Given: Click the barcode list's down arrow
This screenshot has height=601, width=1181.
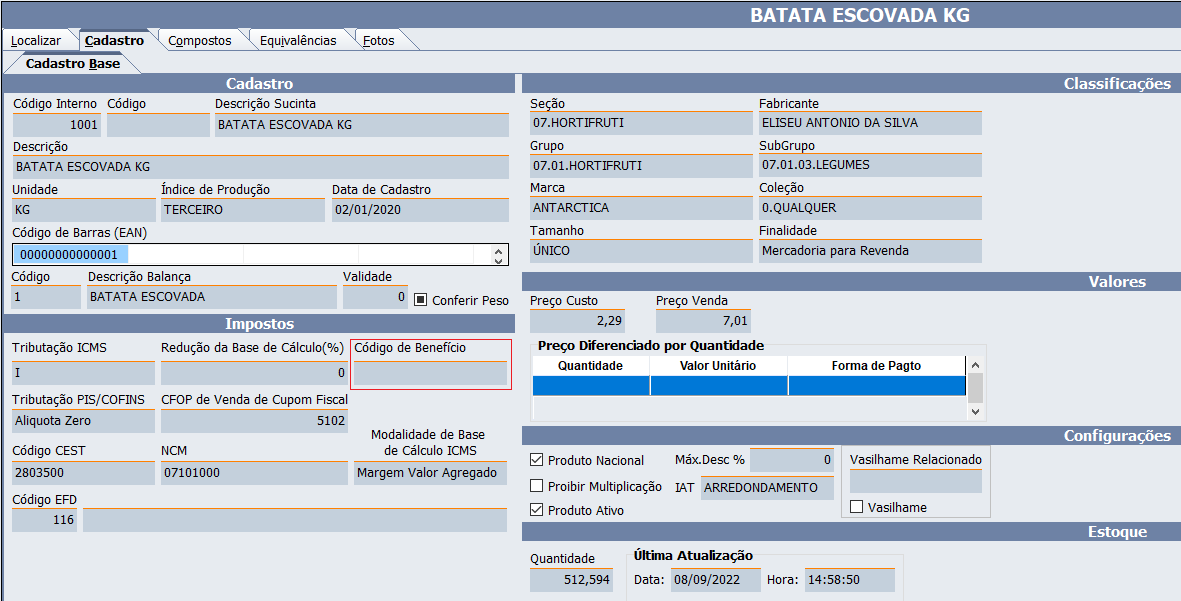Looking at the screenshot, I should (x=499, y=261).
